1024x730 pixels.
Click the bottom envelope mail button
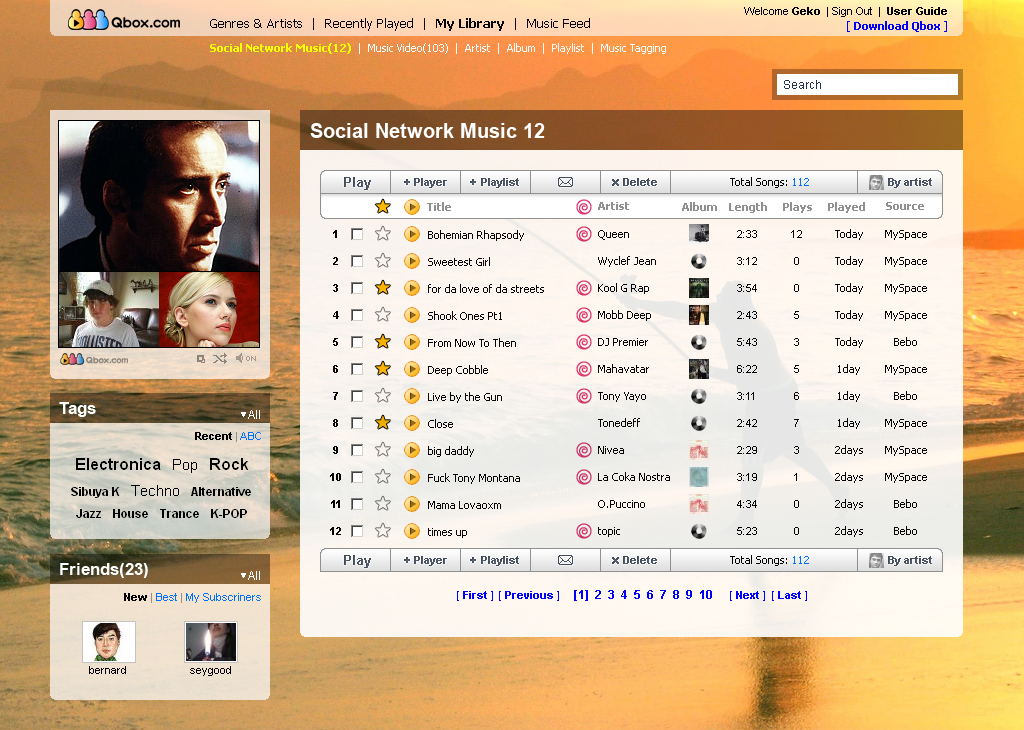coord(566,560)
